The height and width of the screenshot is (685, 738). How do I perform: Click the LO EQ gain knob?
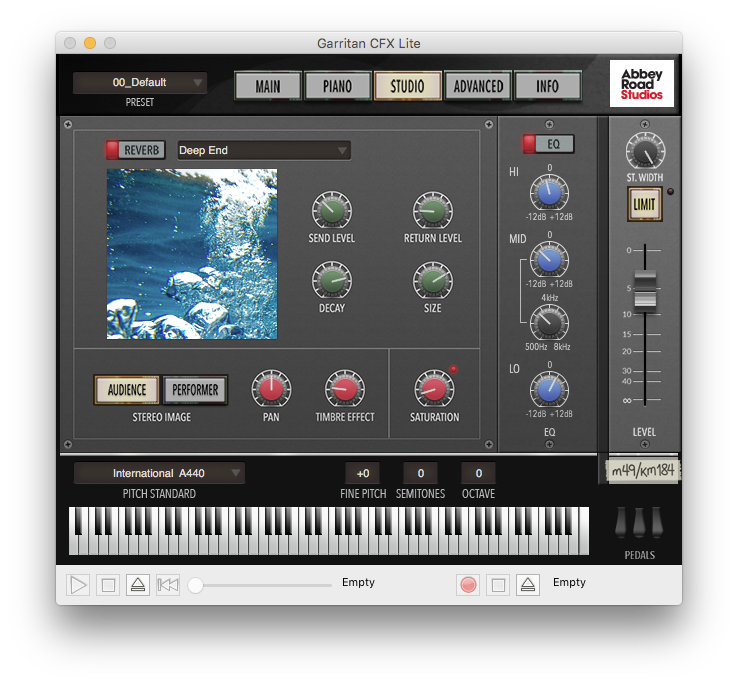(549, 390)
